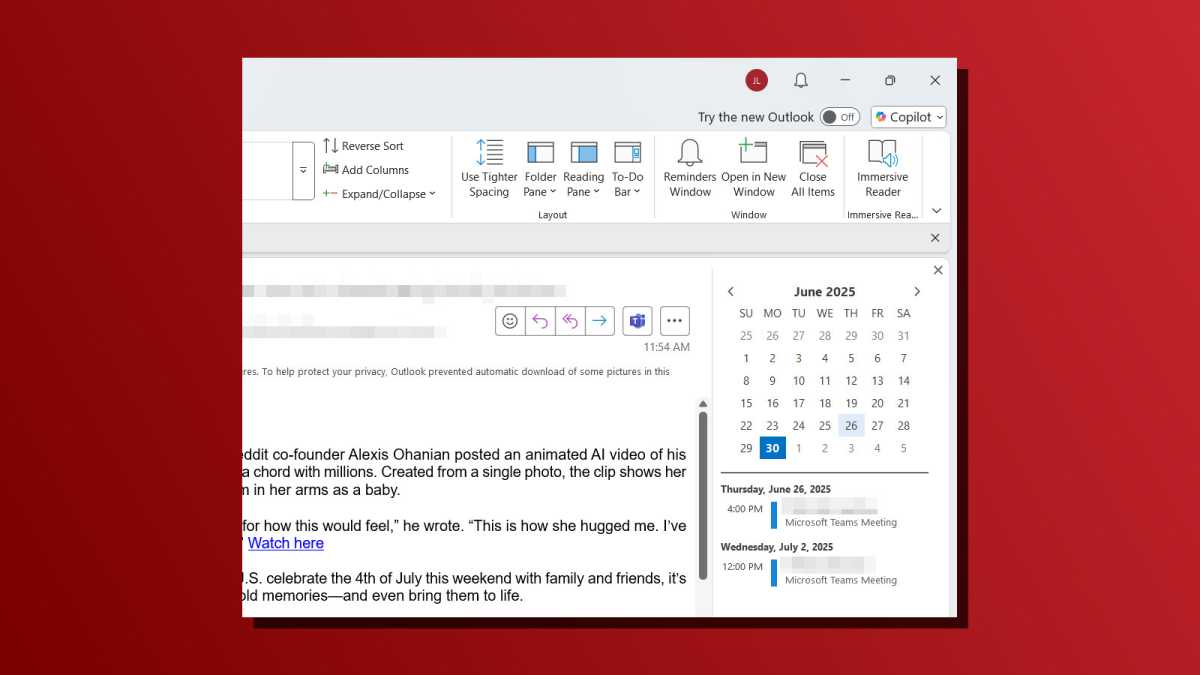This screenshot has width=1200, height=675.
Task: Open the more actions ellipsis menu
Action: coord(674,321)
